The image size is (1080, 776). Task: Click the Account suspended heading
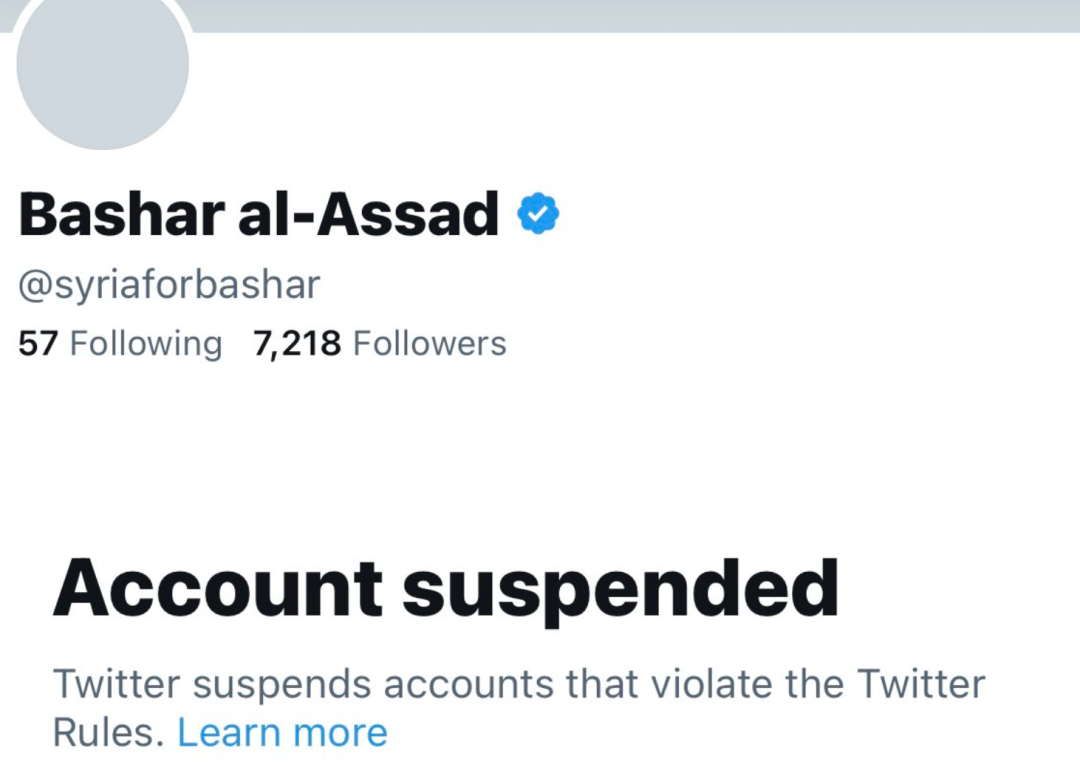(446, 589)
